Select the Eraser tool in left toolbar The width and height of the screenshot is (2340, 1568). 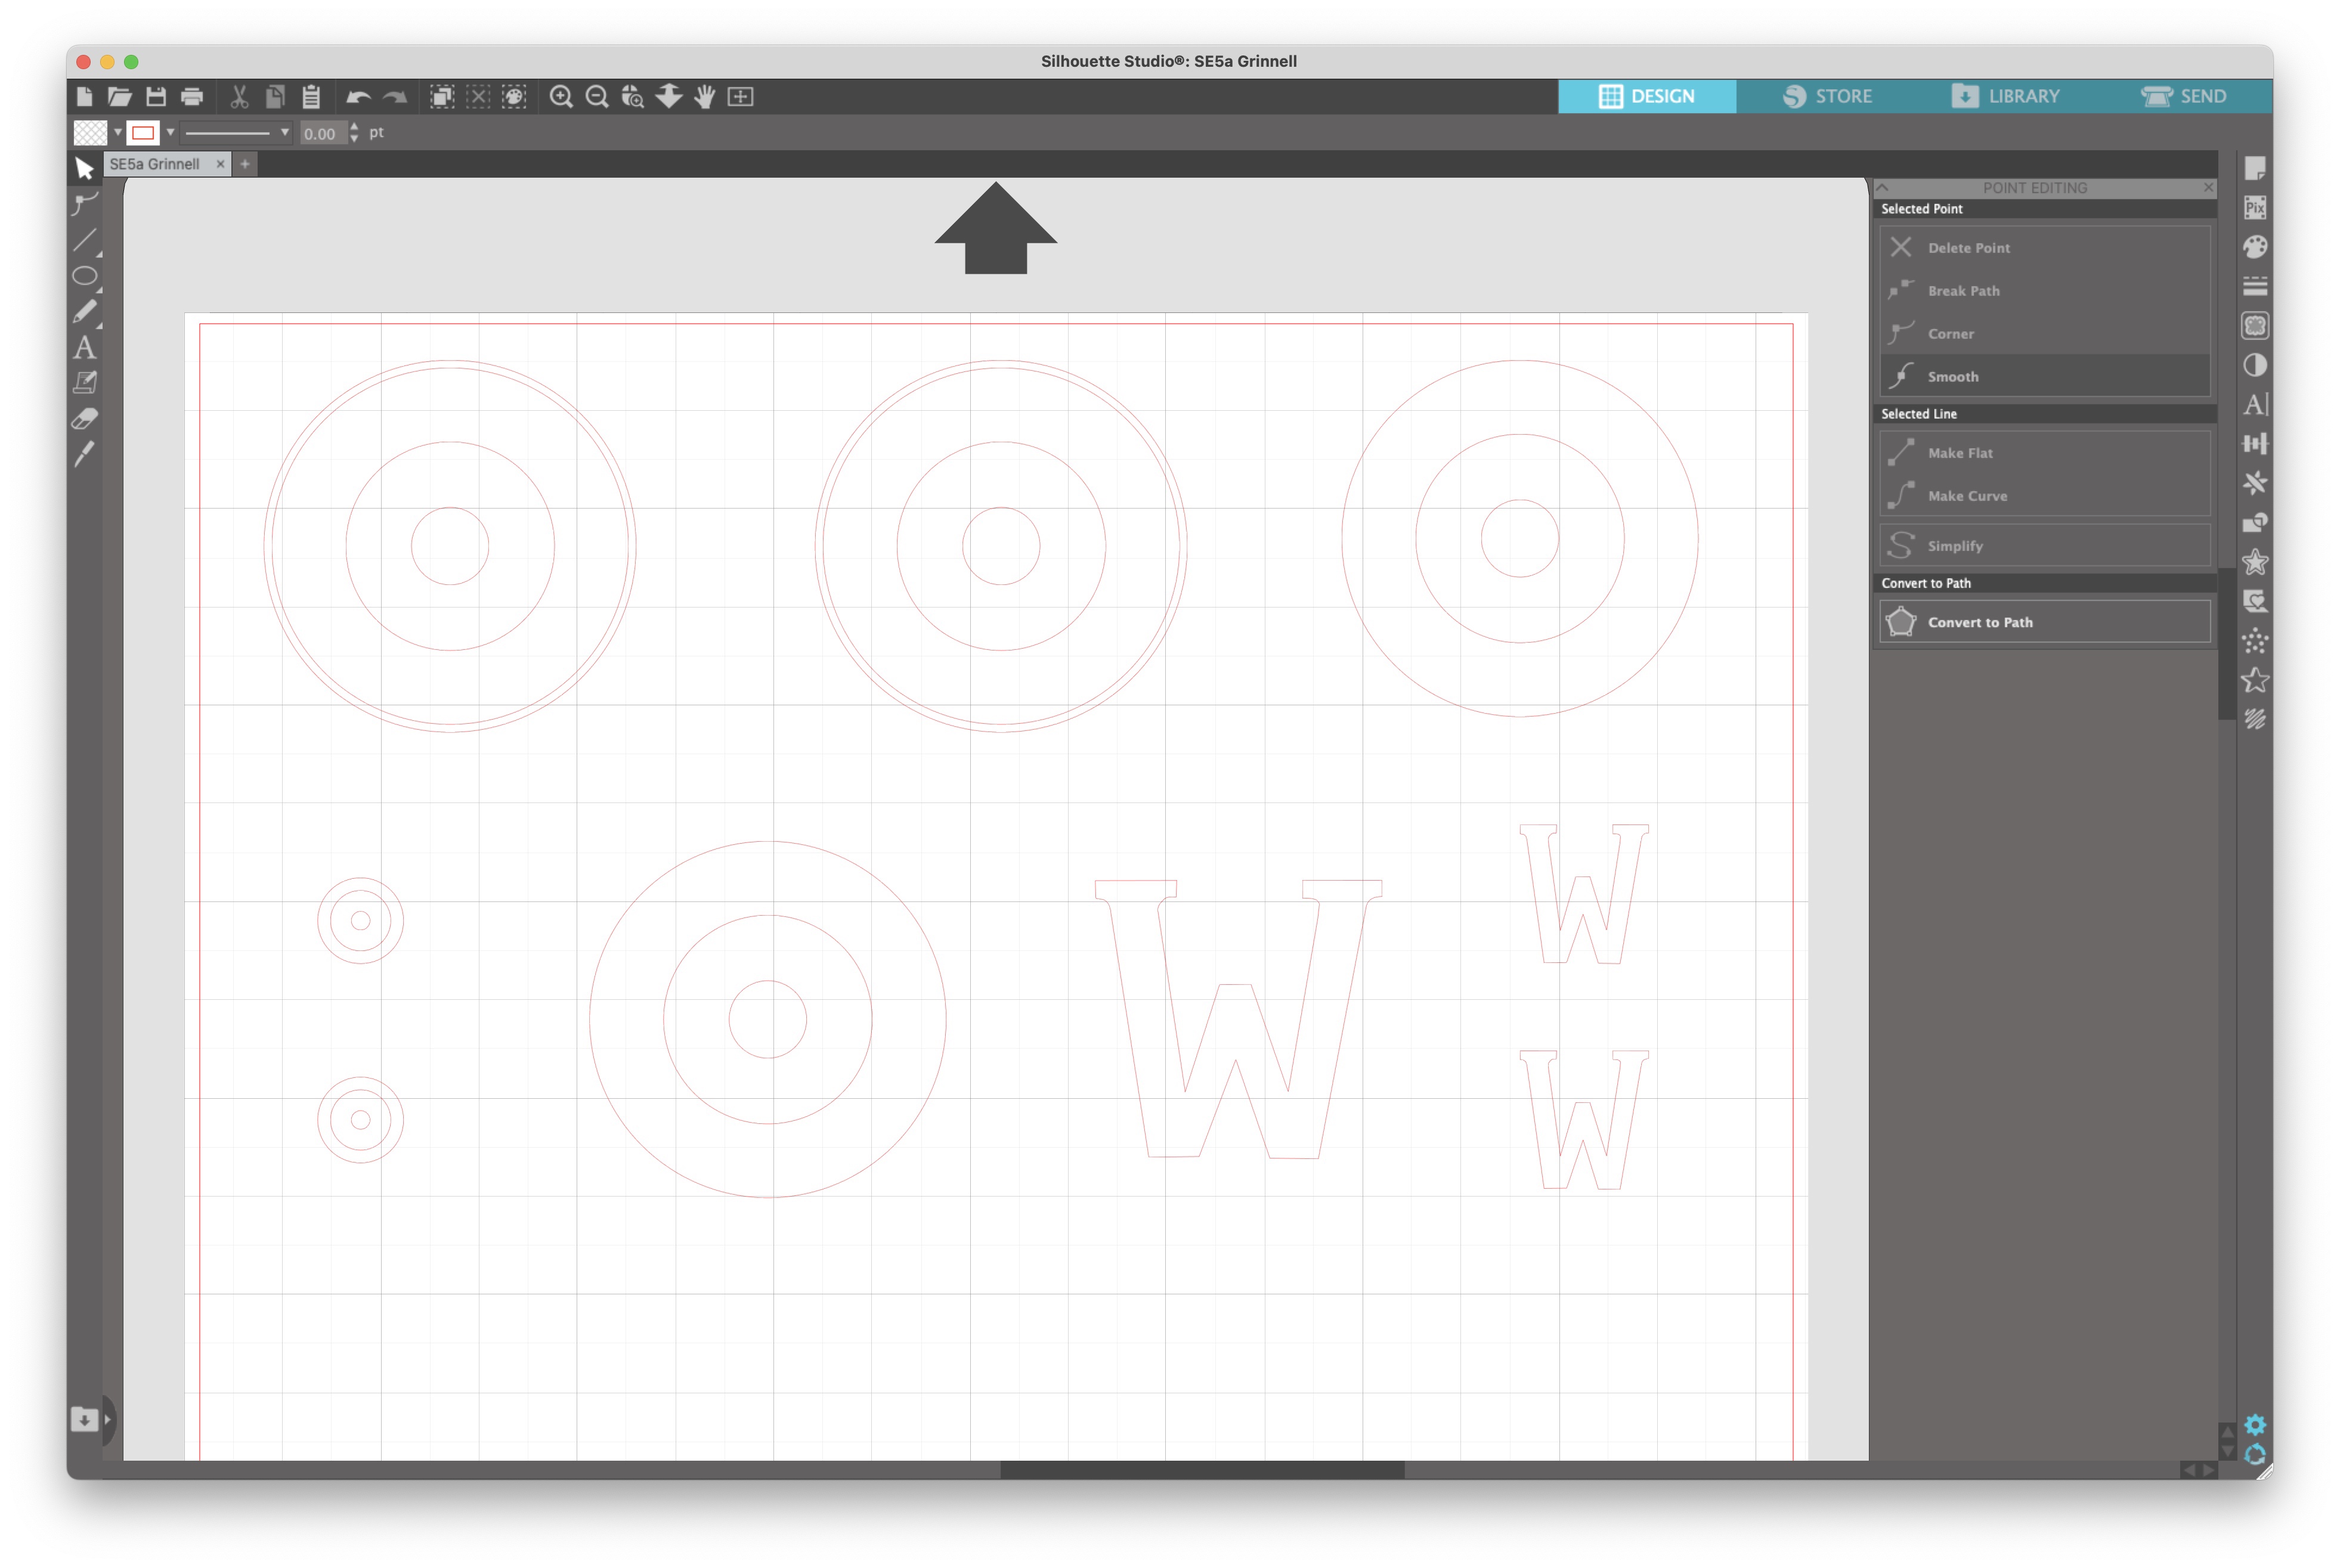(x=85, y=419)
